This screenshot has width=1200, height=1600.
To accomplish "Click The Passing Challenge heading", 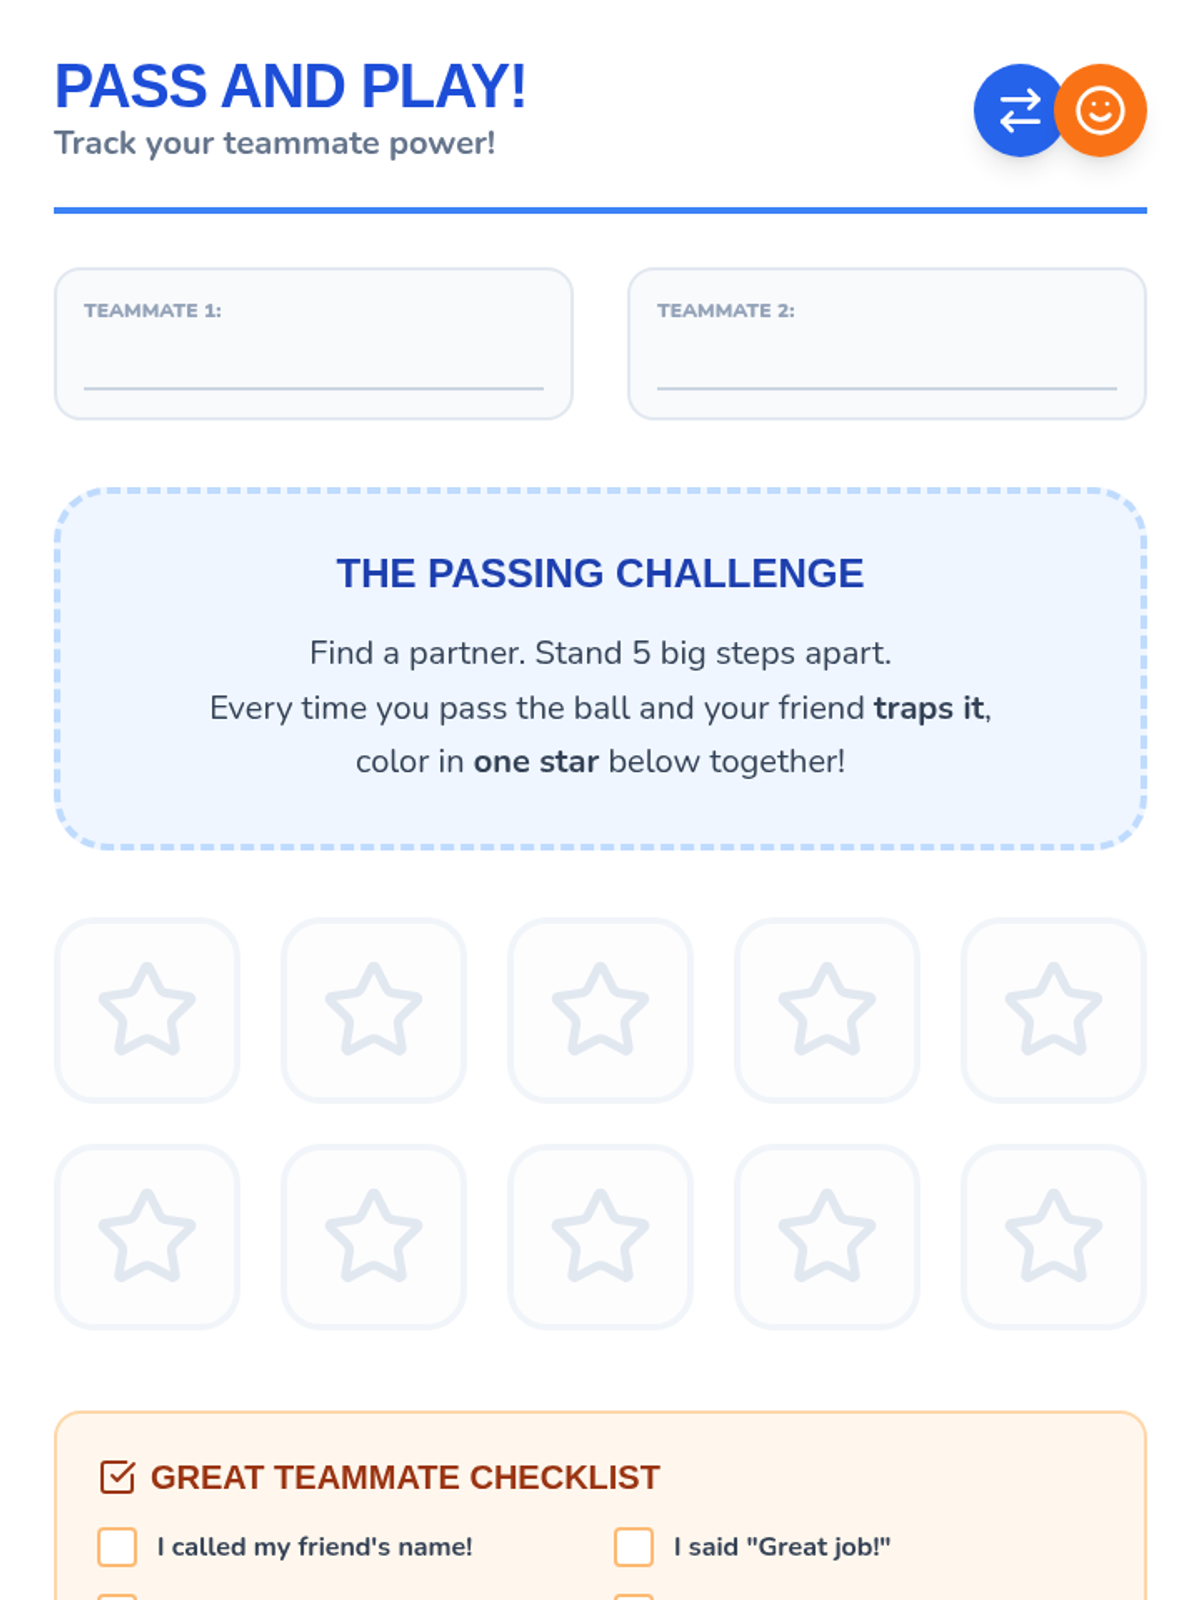I will coord(600,574).
